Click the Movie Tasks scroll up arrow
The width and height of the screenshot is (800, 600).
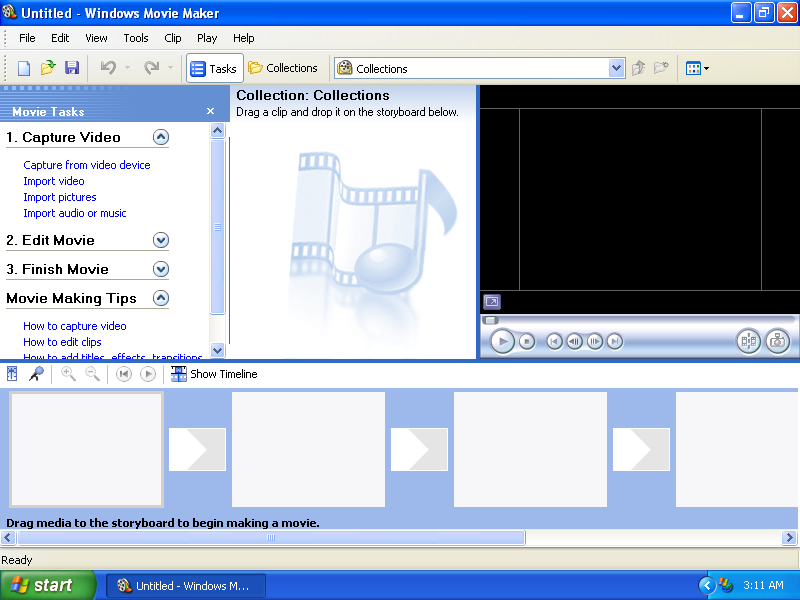217,131
